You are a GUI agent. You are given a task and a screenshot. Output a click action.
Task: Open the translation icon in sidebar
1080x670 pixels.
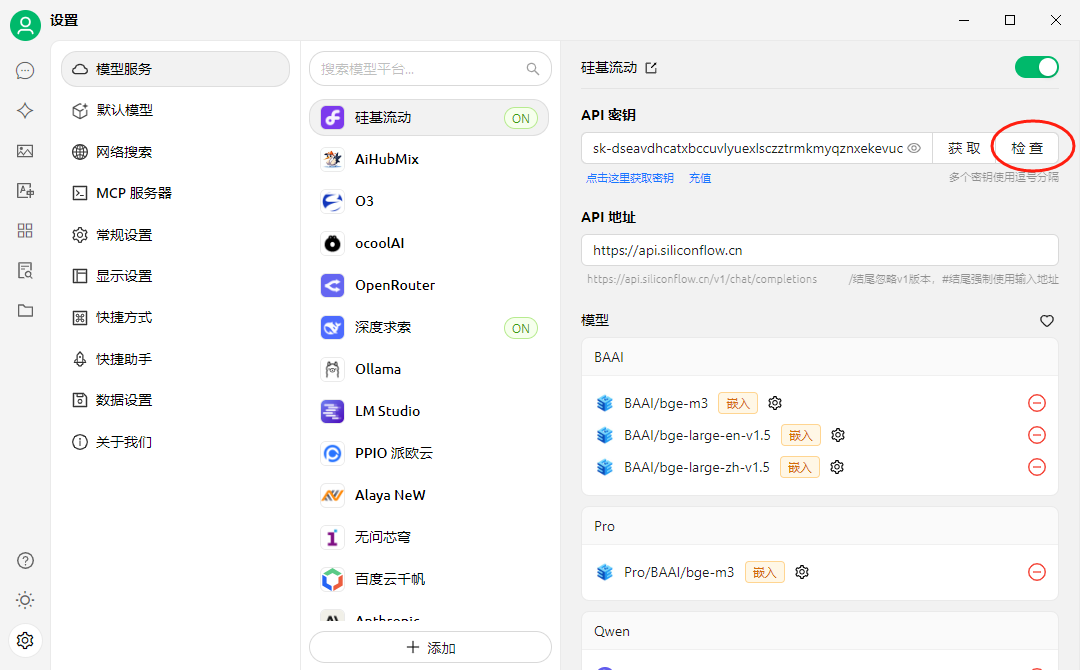(25, 190)
